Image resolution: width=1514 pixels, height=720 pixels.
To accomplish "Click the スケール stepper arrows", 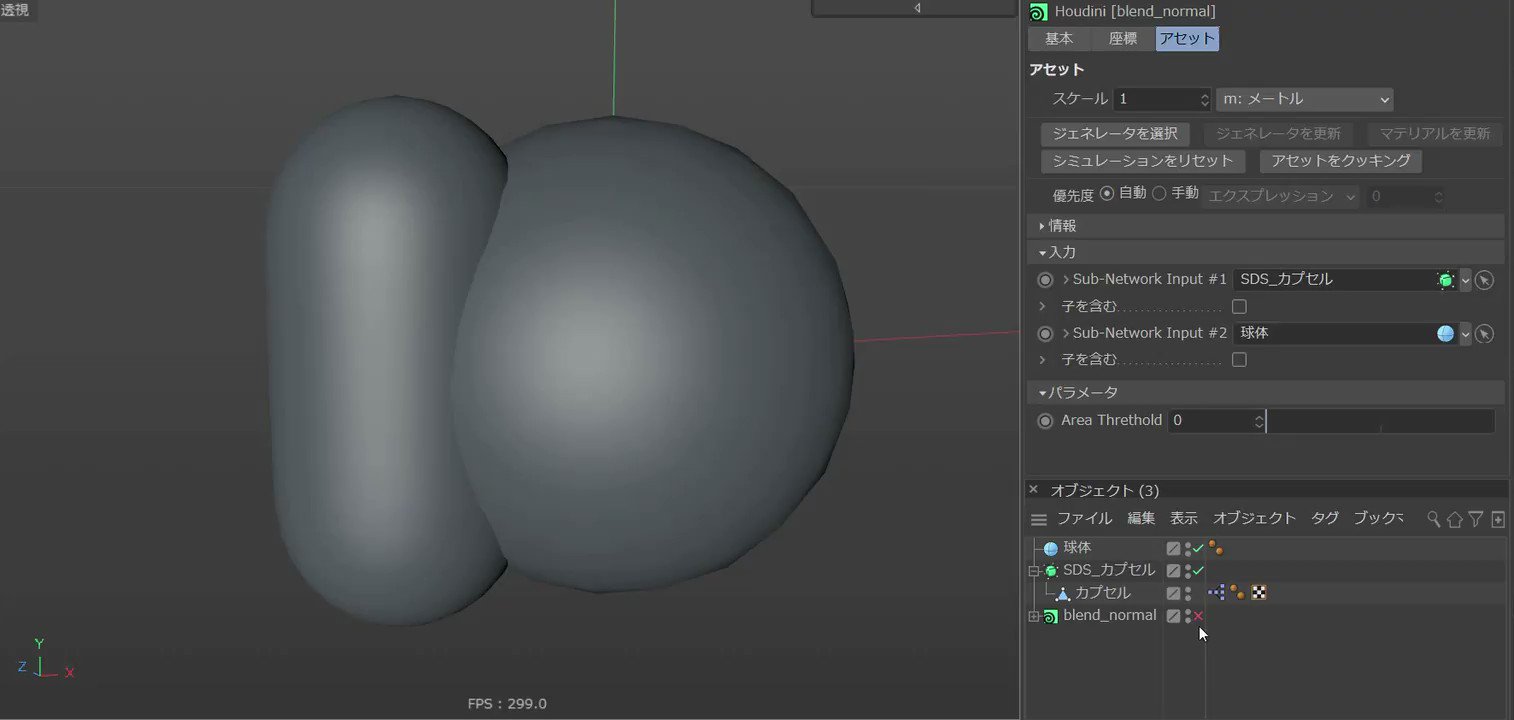I will pyautogui.click(x=1205, y=100).
